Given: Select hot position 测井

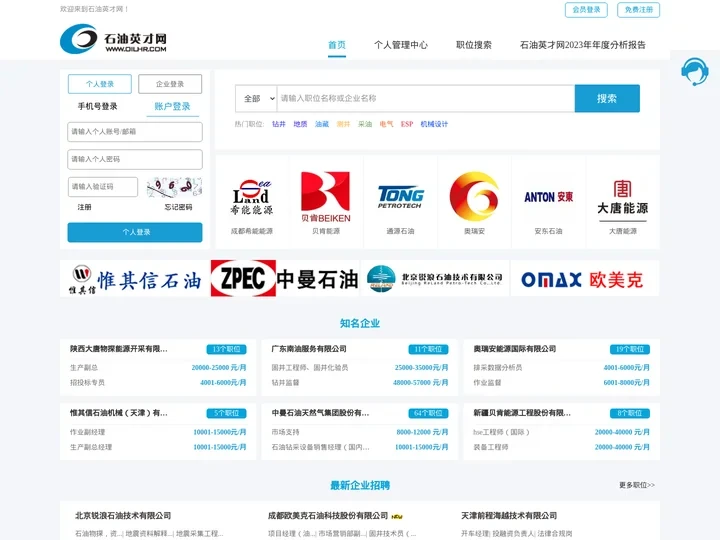Looking at the screenshot, I should pos(343,124).
